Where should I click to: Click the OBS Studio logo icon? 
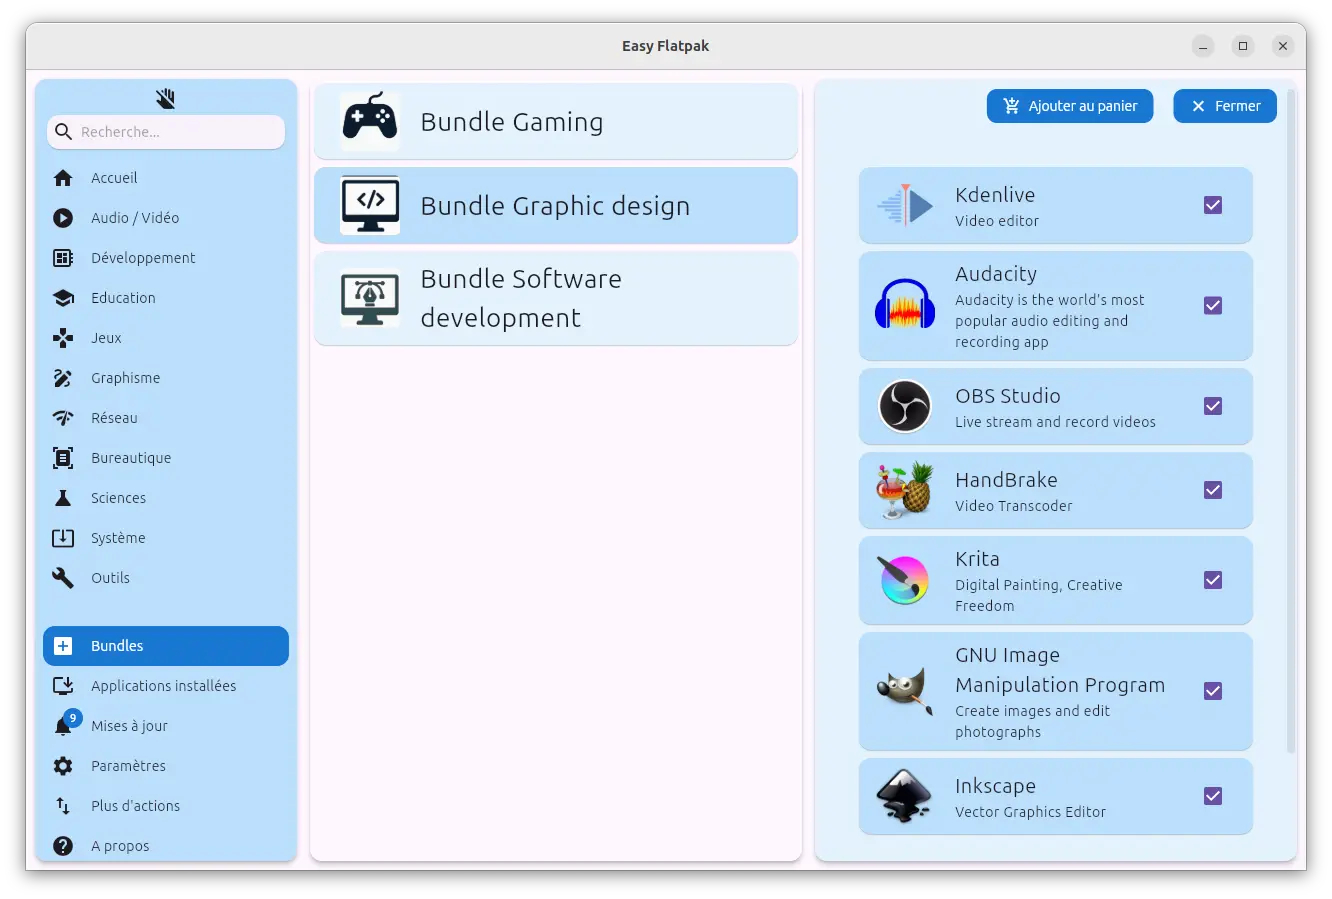[905, 406]
